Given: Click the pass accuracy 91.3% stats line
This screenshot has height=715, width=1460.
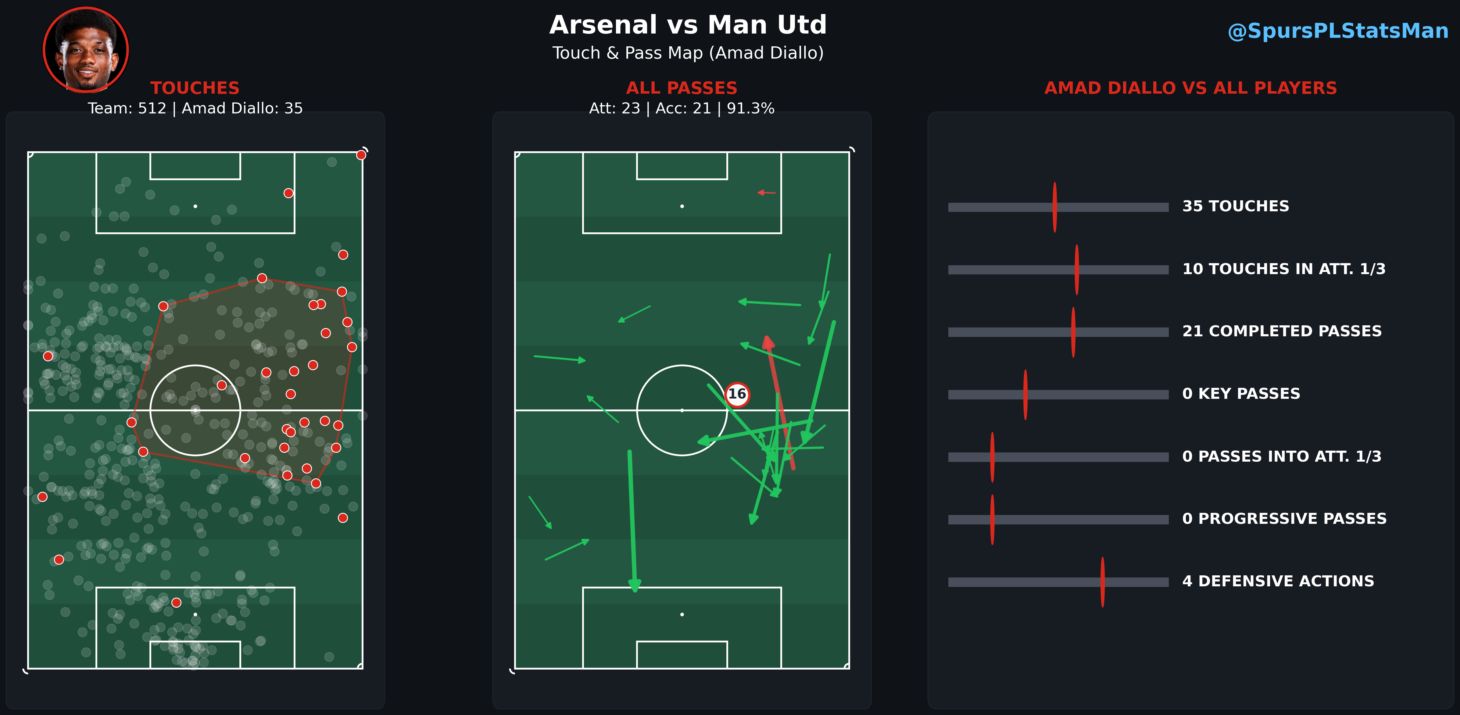Looking at the screenshot, I should [681, 108].
